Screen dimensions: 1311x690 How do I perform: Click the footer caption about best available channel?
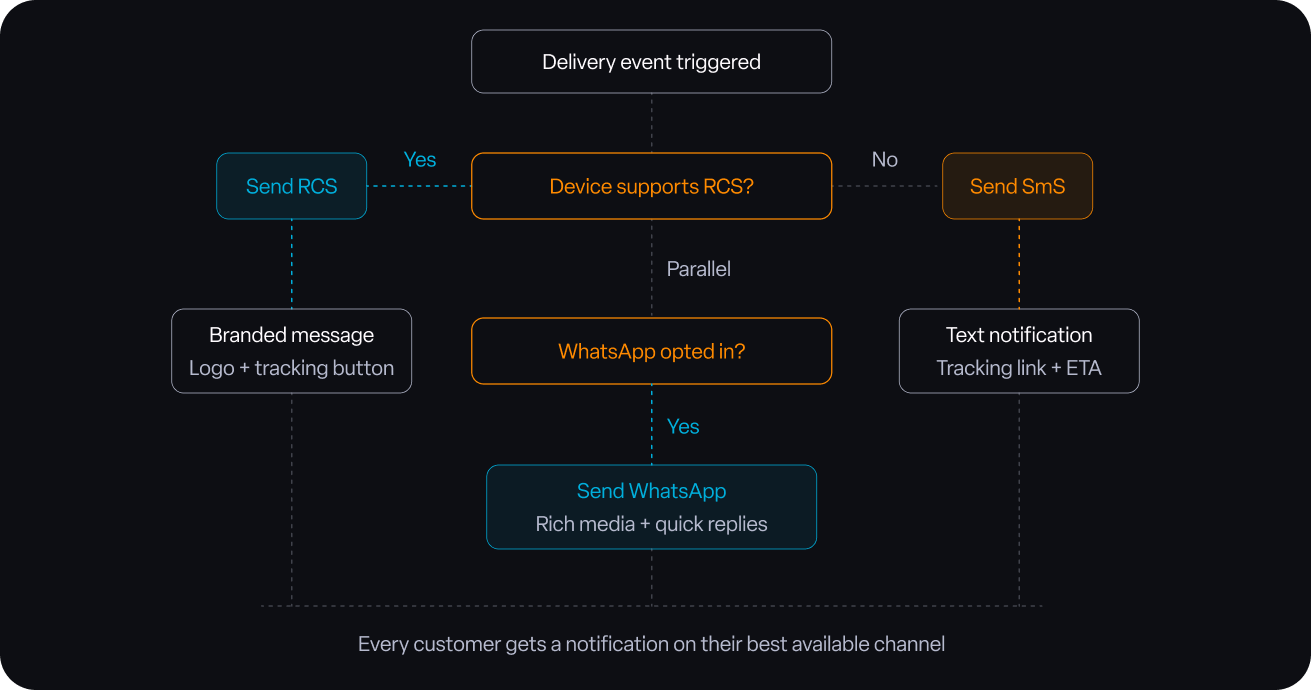(x=651, y=644)
